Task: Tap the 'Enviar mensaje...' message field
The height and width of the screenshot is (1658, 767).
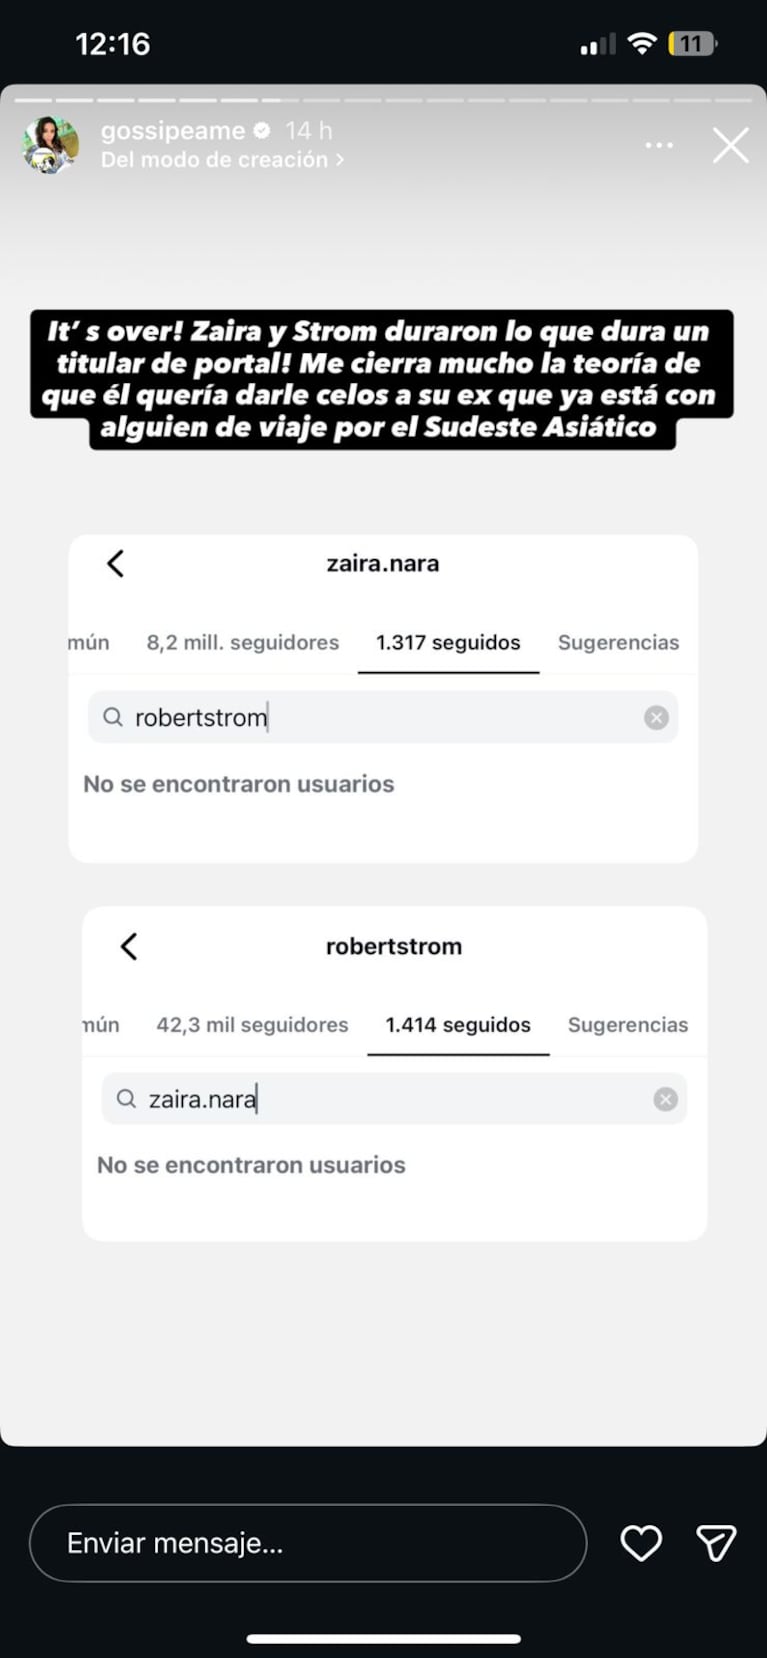Action: tap(307, 1543)
